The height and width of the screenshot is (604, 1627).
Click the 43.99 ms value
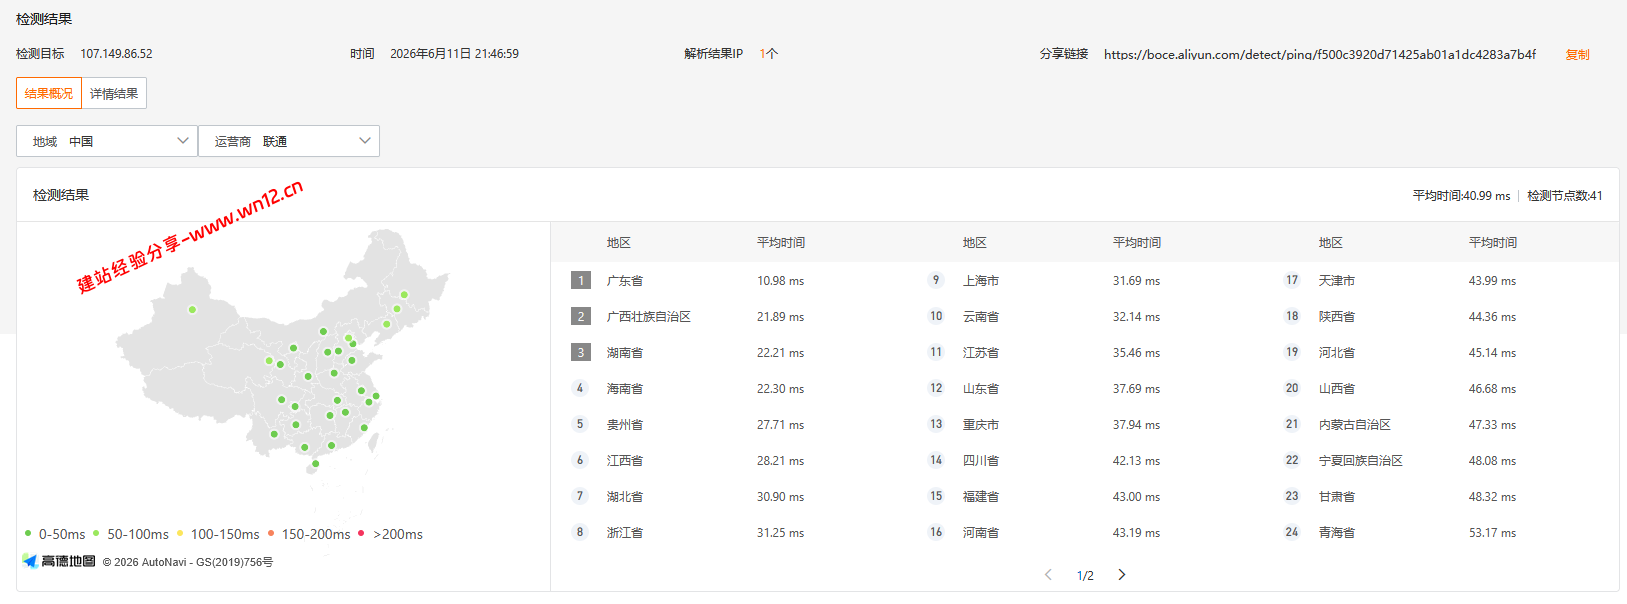point(1492,281)
